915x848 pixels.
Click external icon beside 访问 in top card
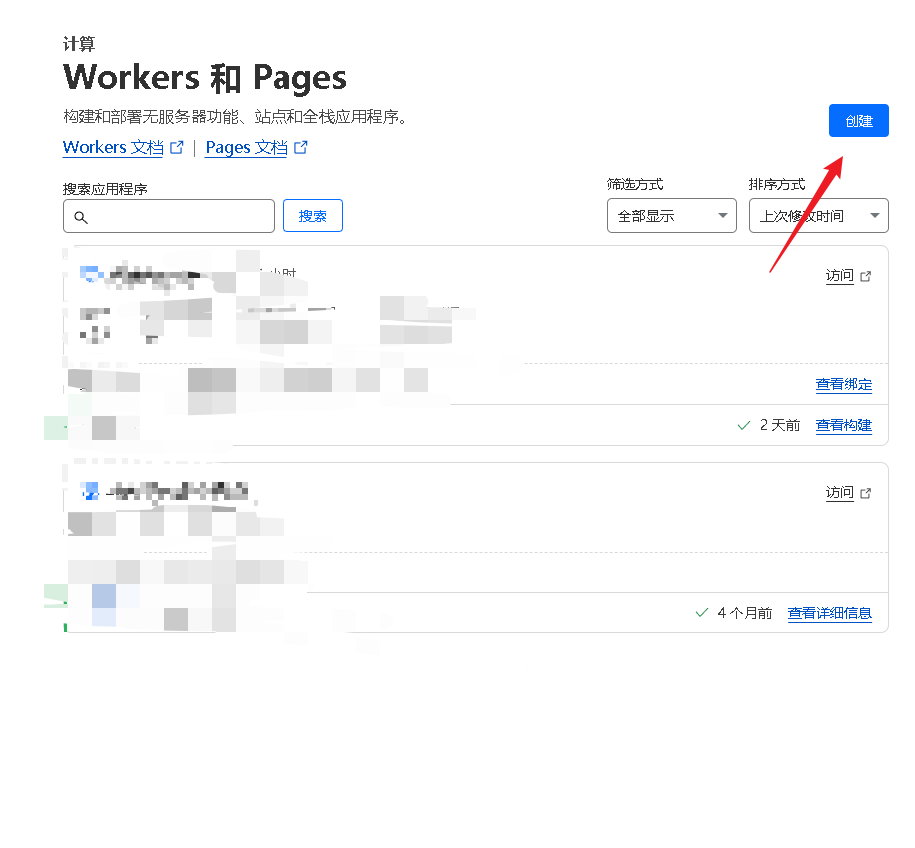point(866,277)
